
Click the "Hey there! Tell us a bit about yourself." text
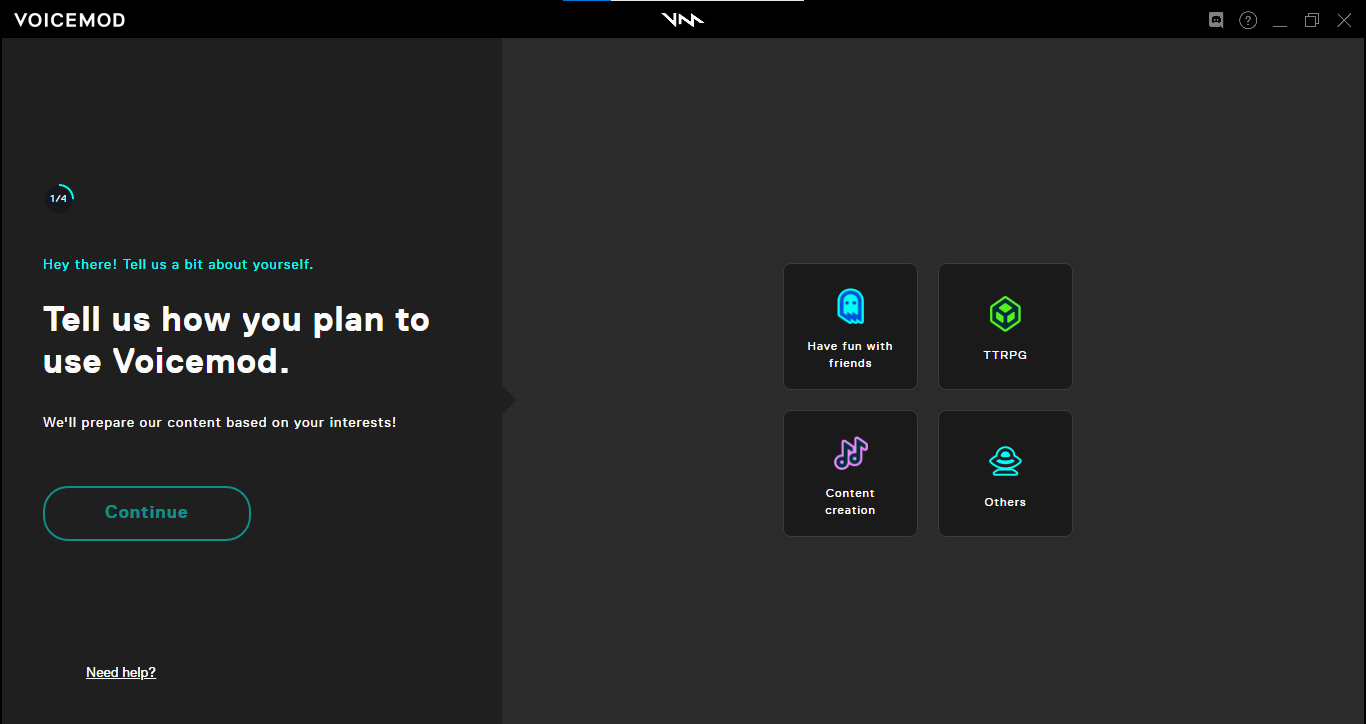tap(178, 265)
